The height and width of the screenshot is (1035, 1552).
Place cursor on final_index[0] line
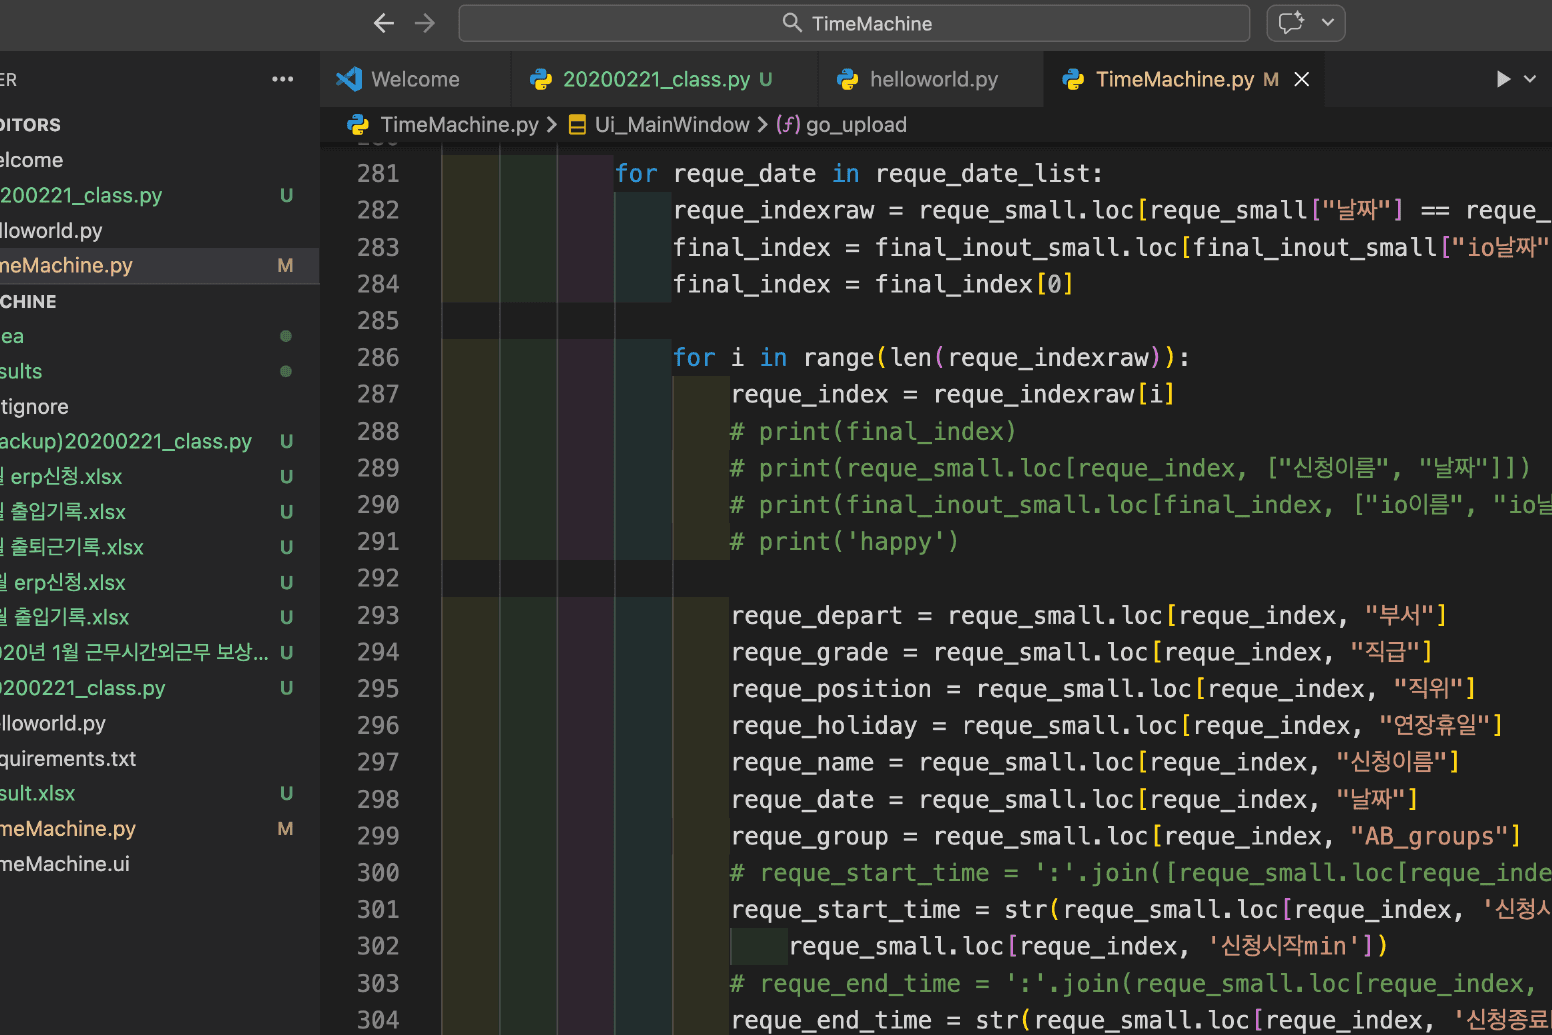pyautogui.click(x=873, y=285)
